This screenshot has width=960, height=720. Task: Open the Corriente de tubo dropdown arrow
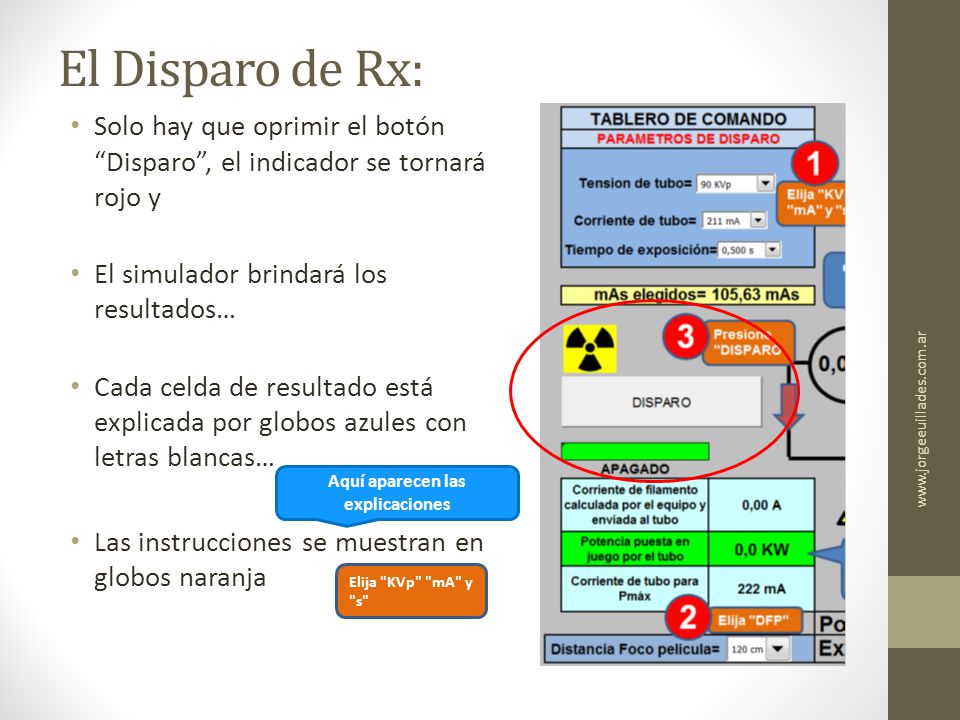click(758, 220)
